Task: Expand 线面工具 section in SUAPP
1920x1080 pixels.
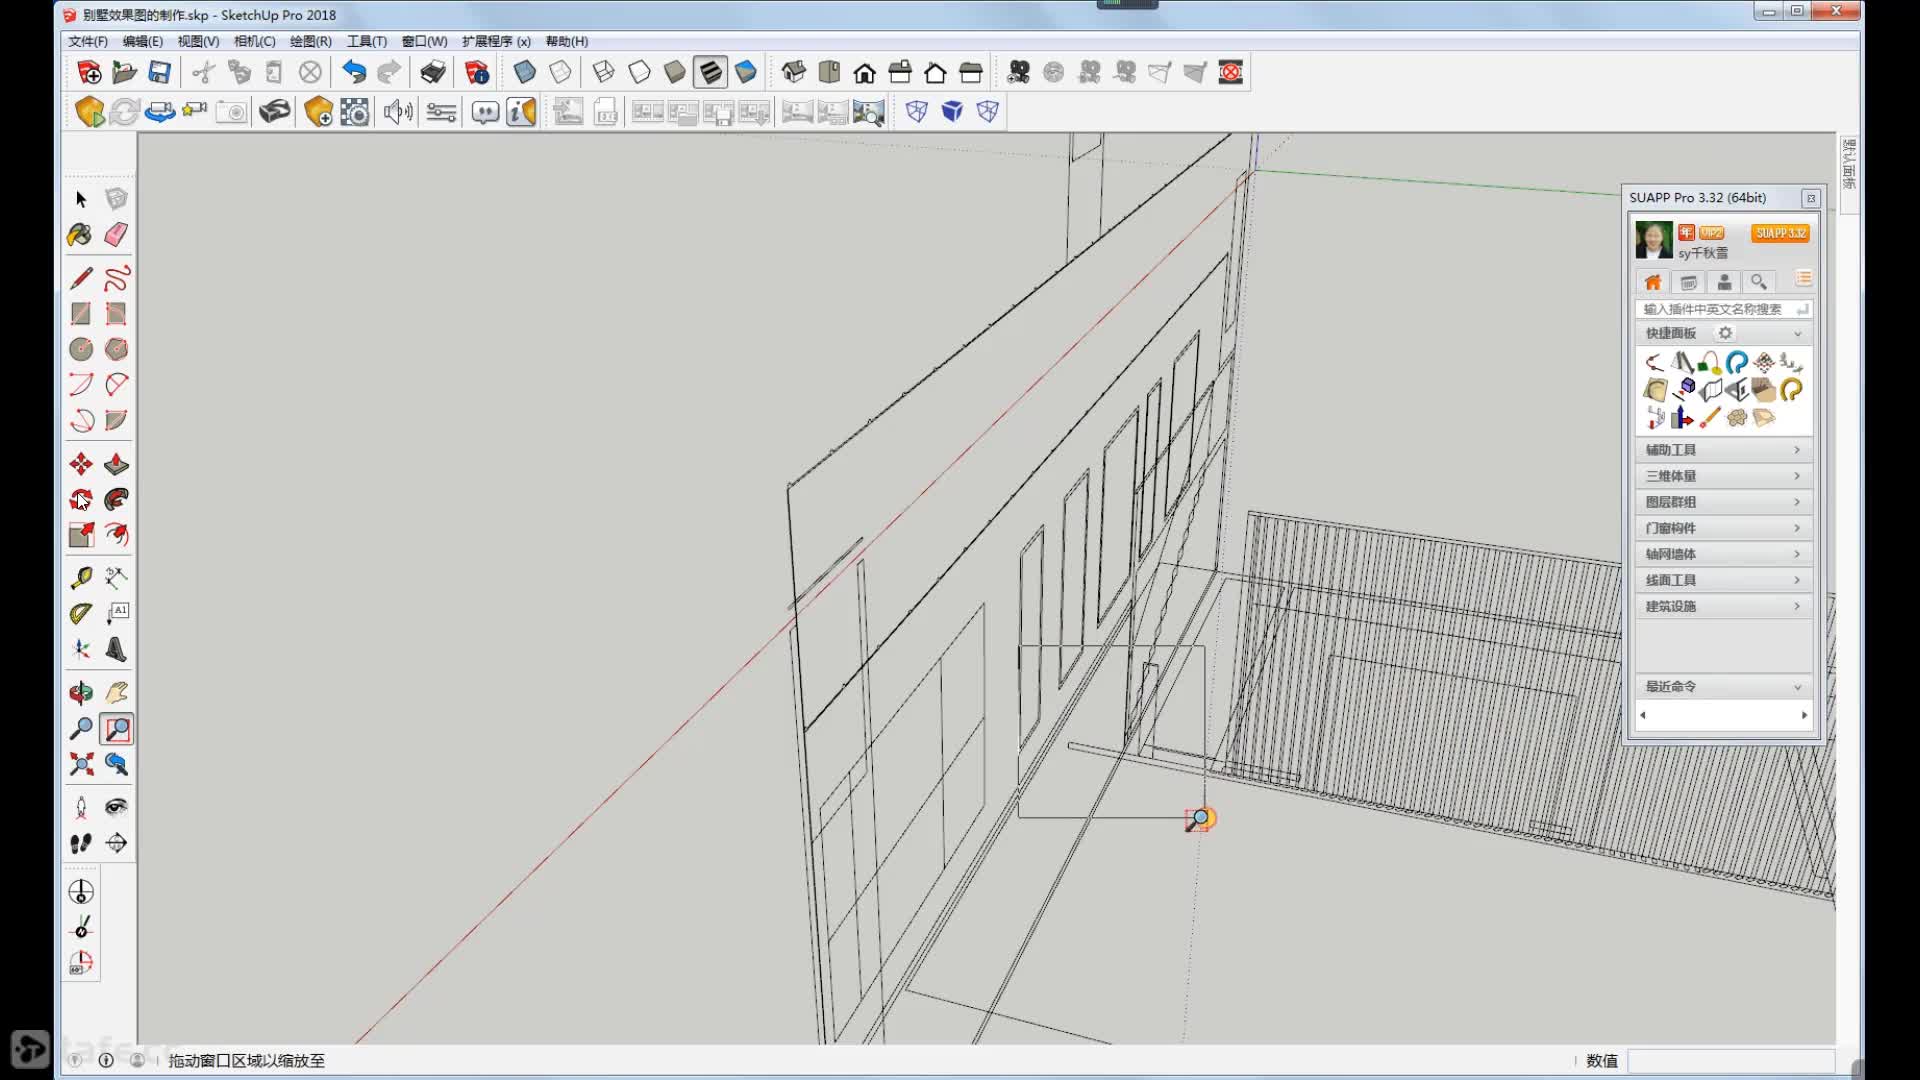Action: pyautogui.click(x=1723, y=580)
